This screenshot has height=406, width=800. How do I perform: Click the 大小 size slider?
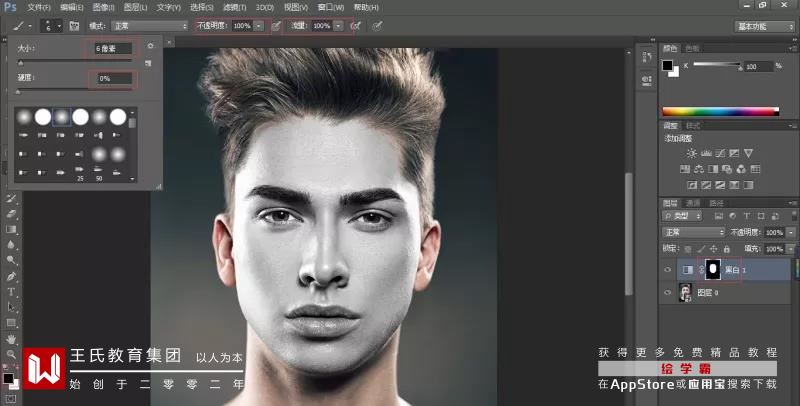[x=74, y=63]
